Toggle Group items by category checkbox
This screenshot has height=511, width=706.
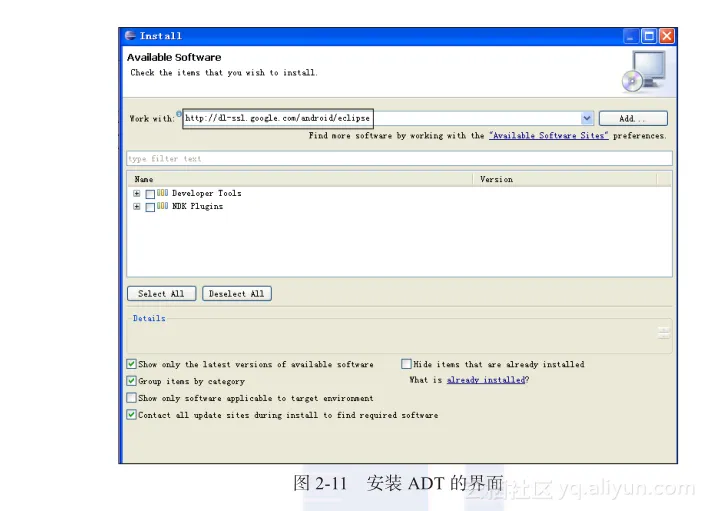(x=131, y=381)
